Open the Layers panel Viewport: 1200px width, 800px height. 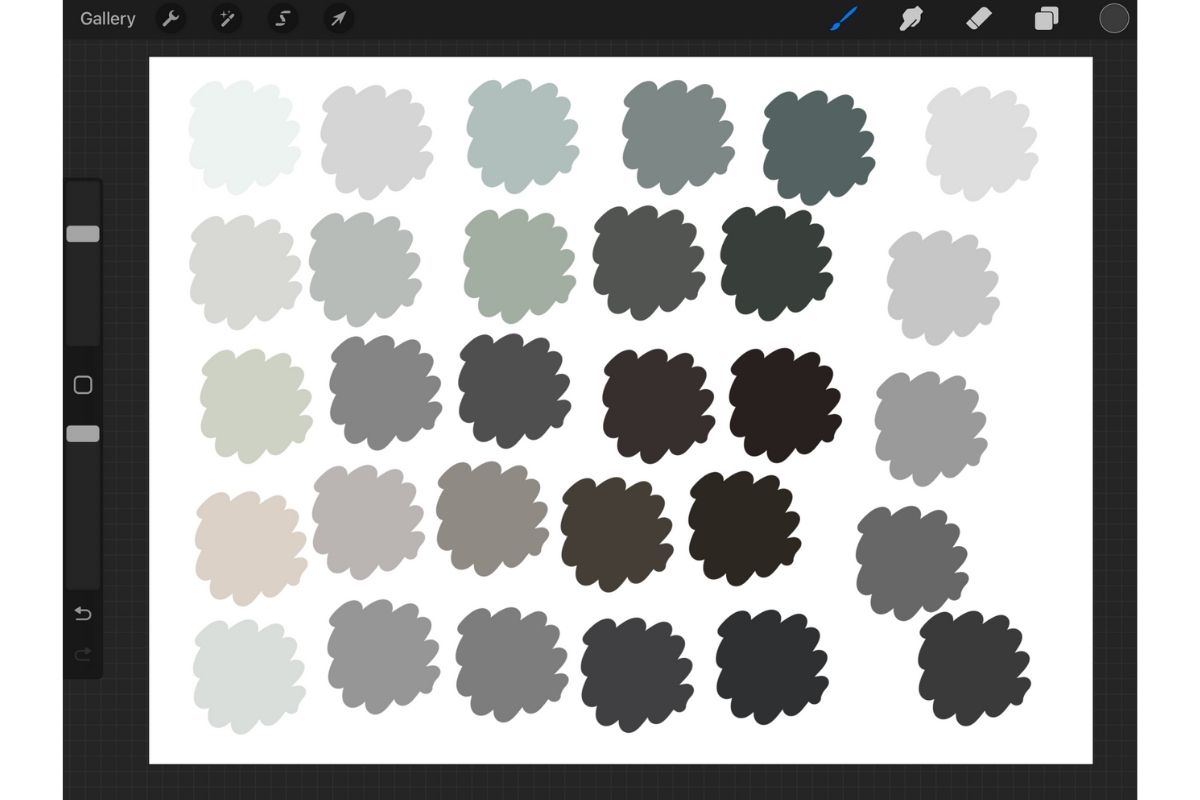1046,18
